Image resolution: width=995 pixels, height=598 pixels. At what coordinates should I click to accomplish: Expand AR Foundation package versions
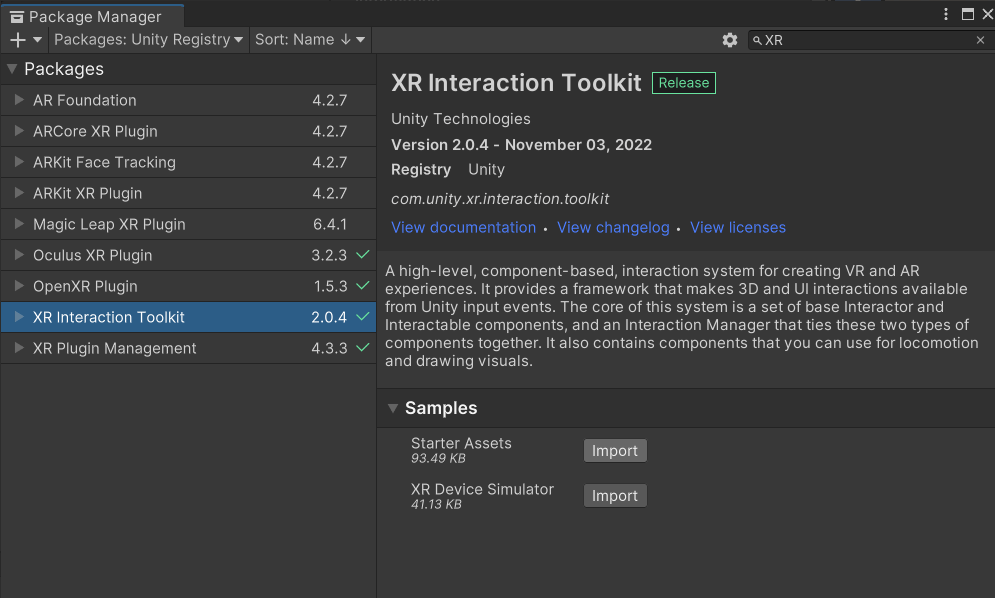pyautogui.click(x=19, y=100)
